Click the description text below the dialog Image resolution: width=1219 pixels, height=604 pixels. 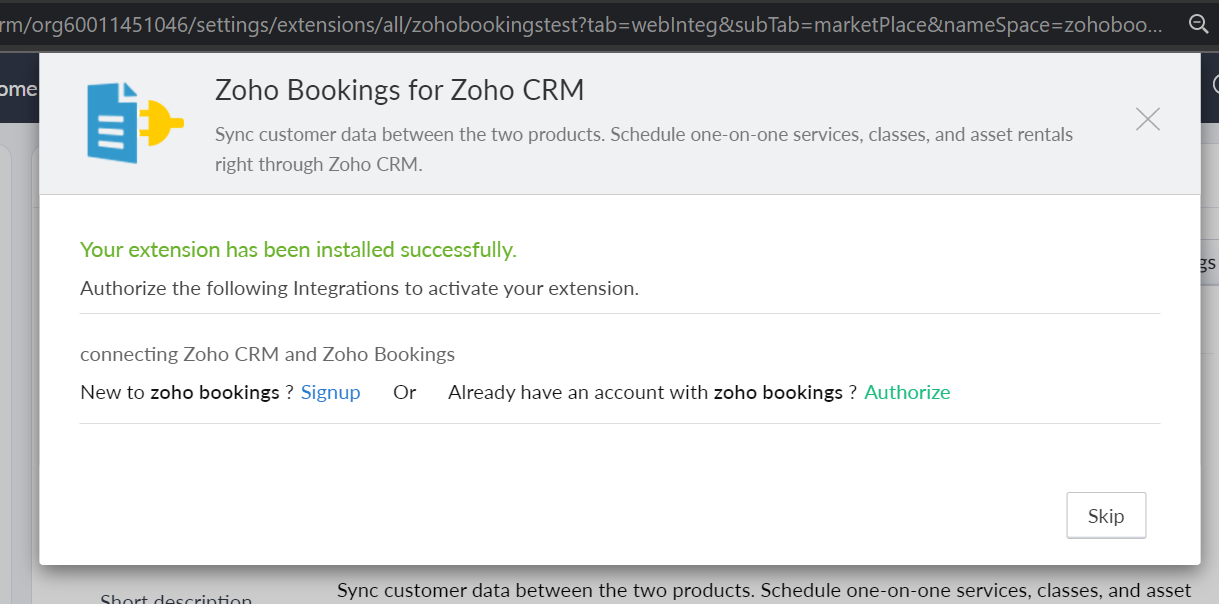pyautogui.click(x=763, y=590)
